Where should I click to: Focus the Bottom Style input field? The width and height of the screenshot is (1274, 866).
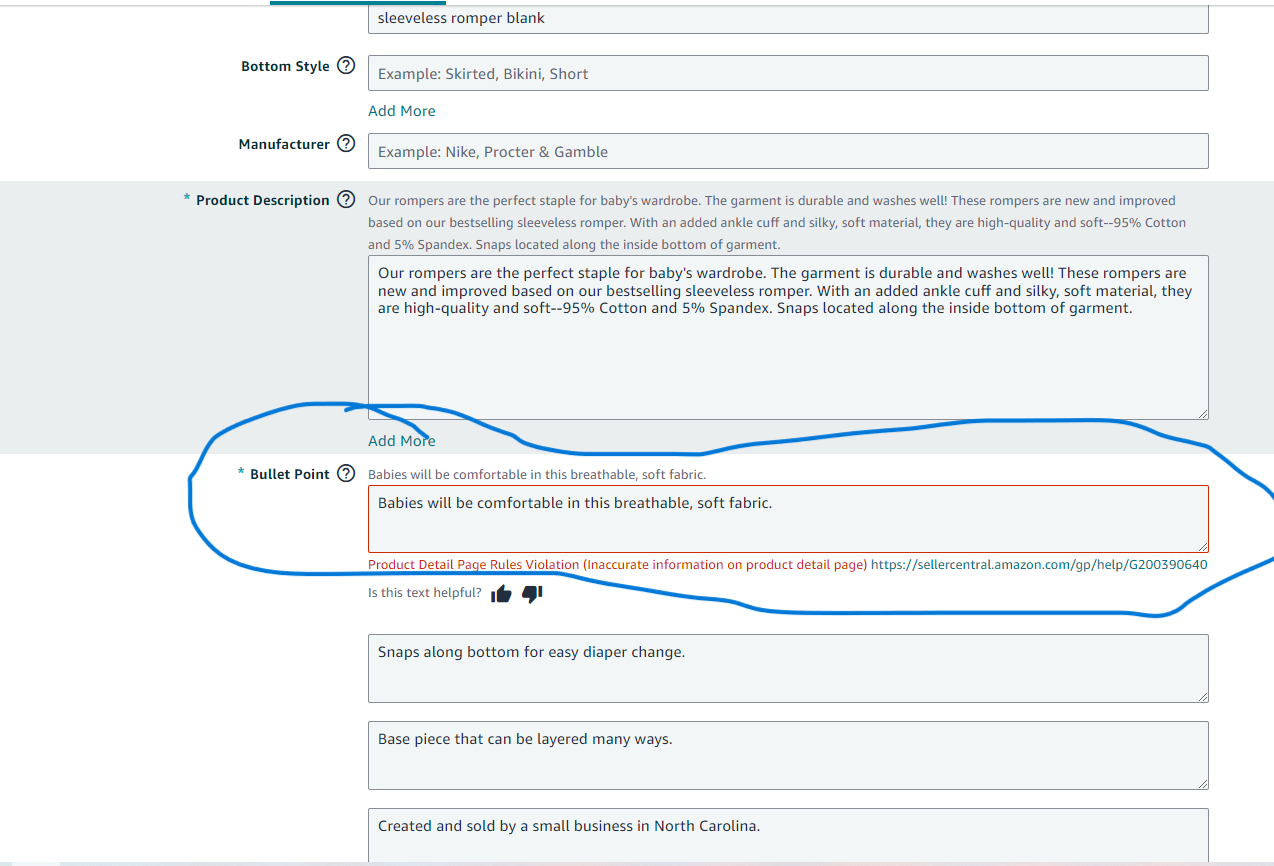coord(788,73)
